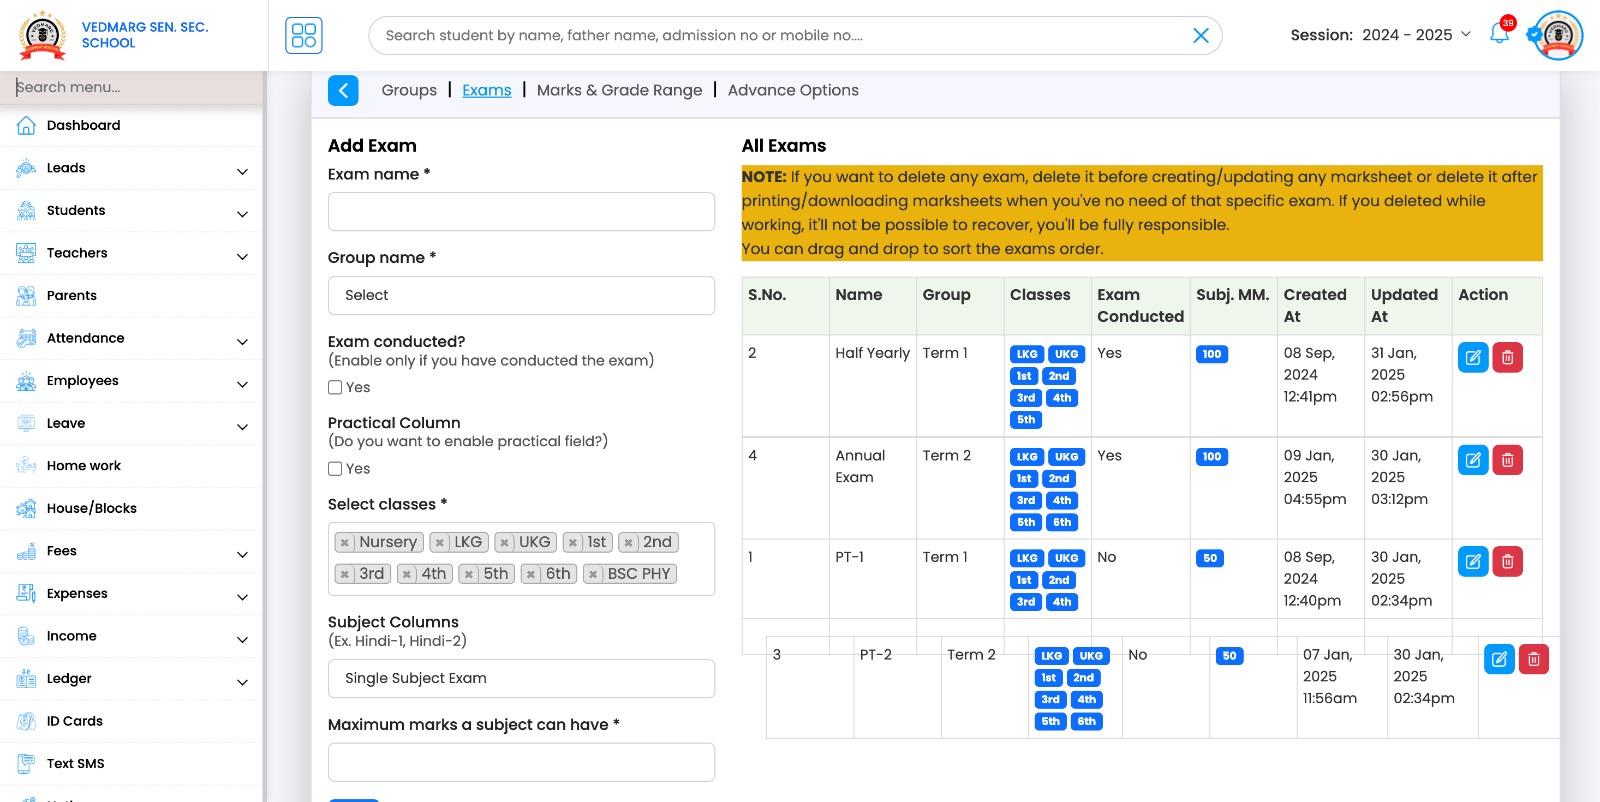Viewport: 1600px width, 802px height.
Task: Expand the Students menu chevron
Action: click(x=242, y=214)
